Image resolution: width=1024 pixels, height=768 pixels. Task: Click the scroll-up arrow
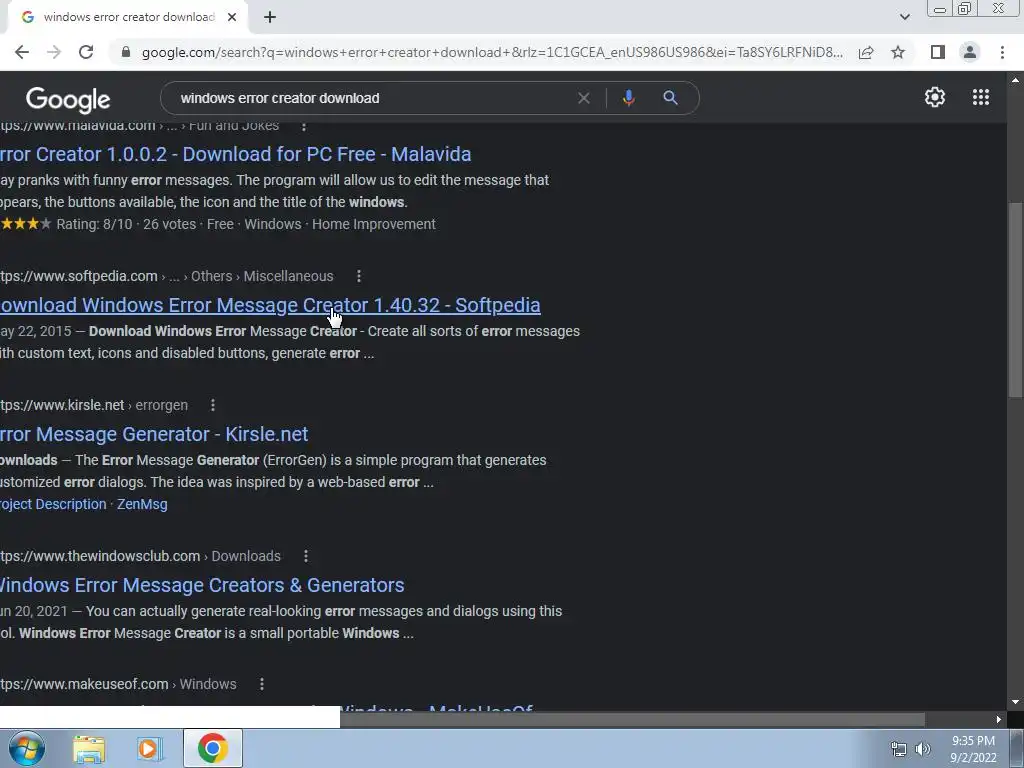coord(1015,80)
